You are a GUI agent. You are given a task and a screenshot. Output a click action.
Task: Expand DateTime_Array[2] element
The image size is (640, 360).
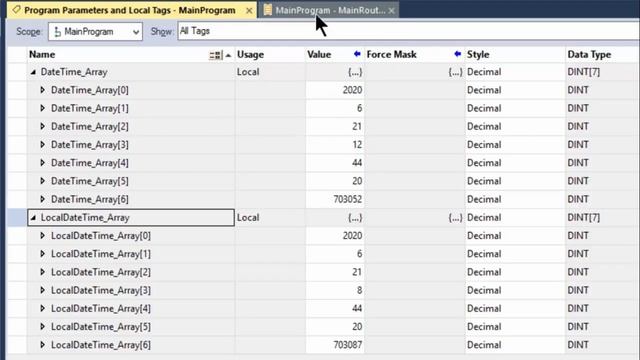[42, 126]
